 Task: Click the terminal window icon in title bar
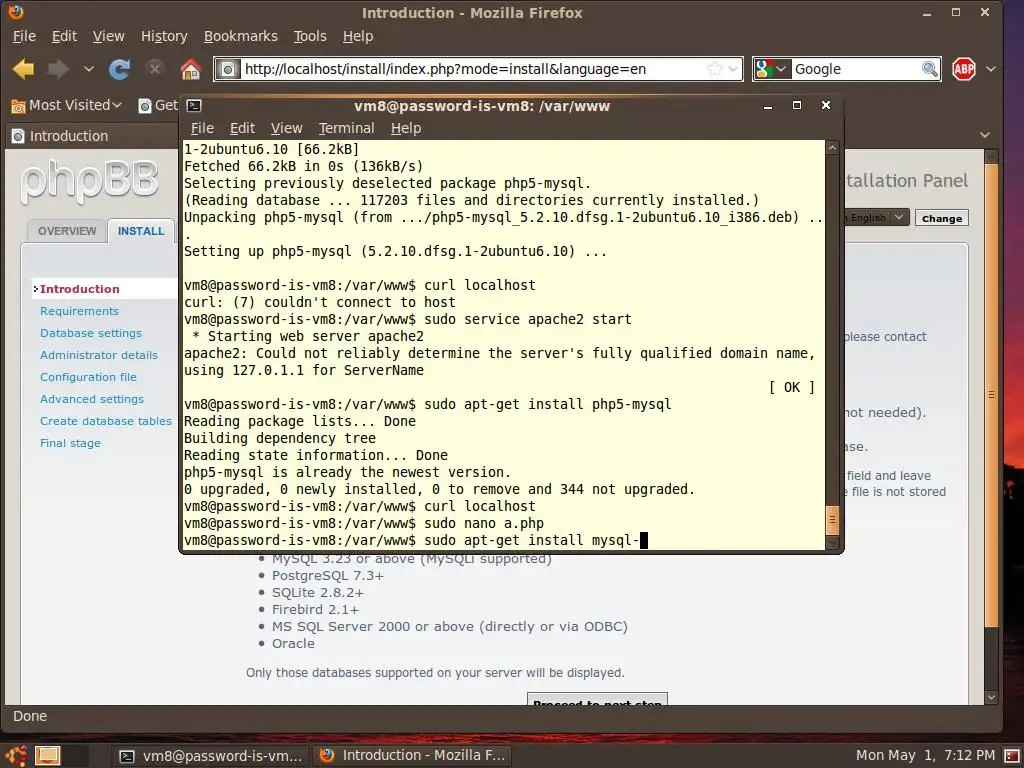pyautogui.click(x=194, y=106)
